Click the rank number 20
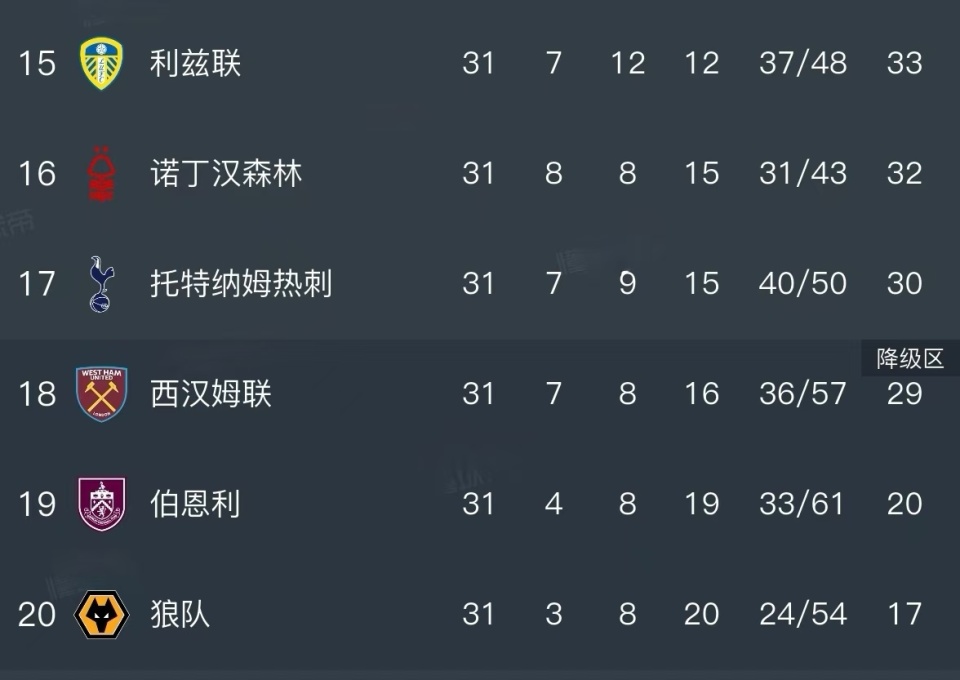960x680 pixels. point(37,614)
